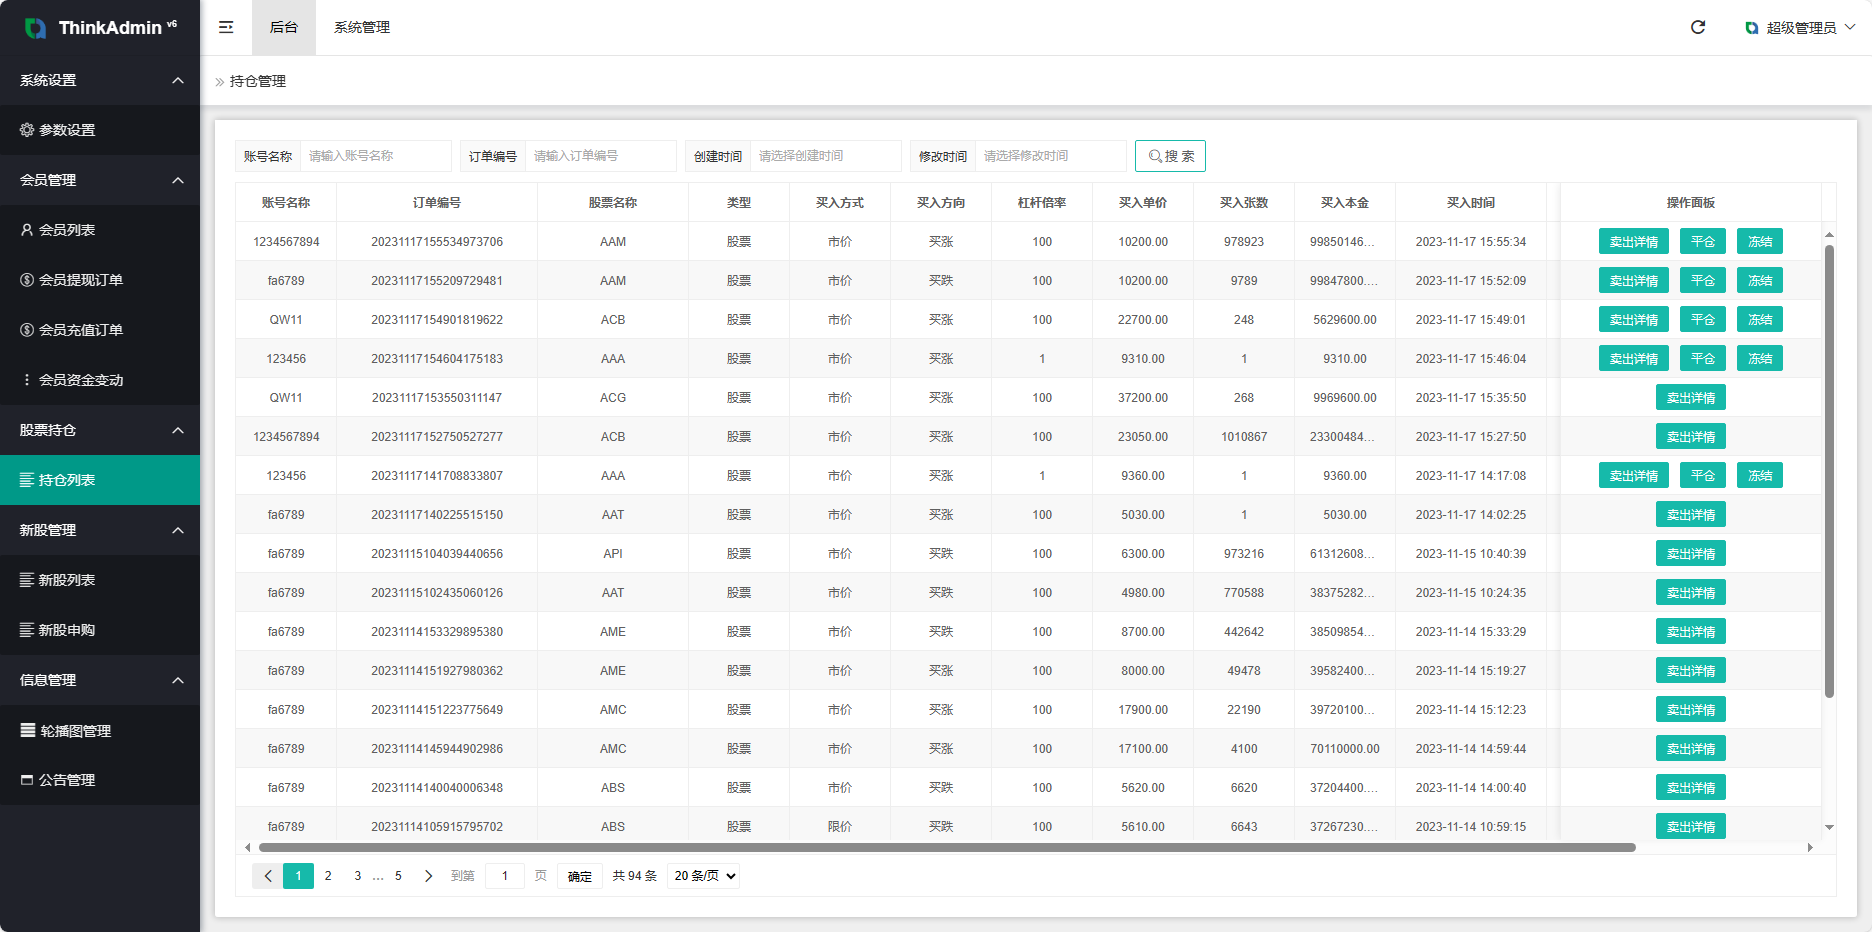This screenshot has height=932, width=1872.
Task: Click table scroll-up arrow
Action: click(x=1829, y=234)
